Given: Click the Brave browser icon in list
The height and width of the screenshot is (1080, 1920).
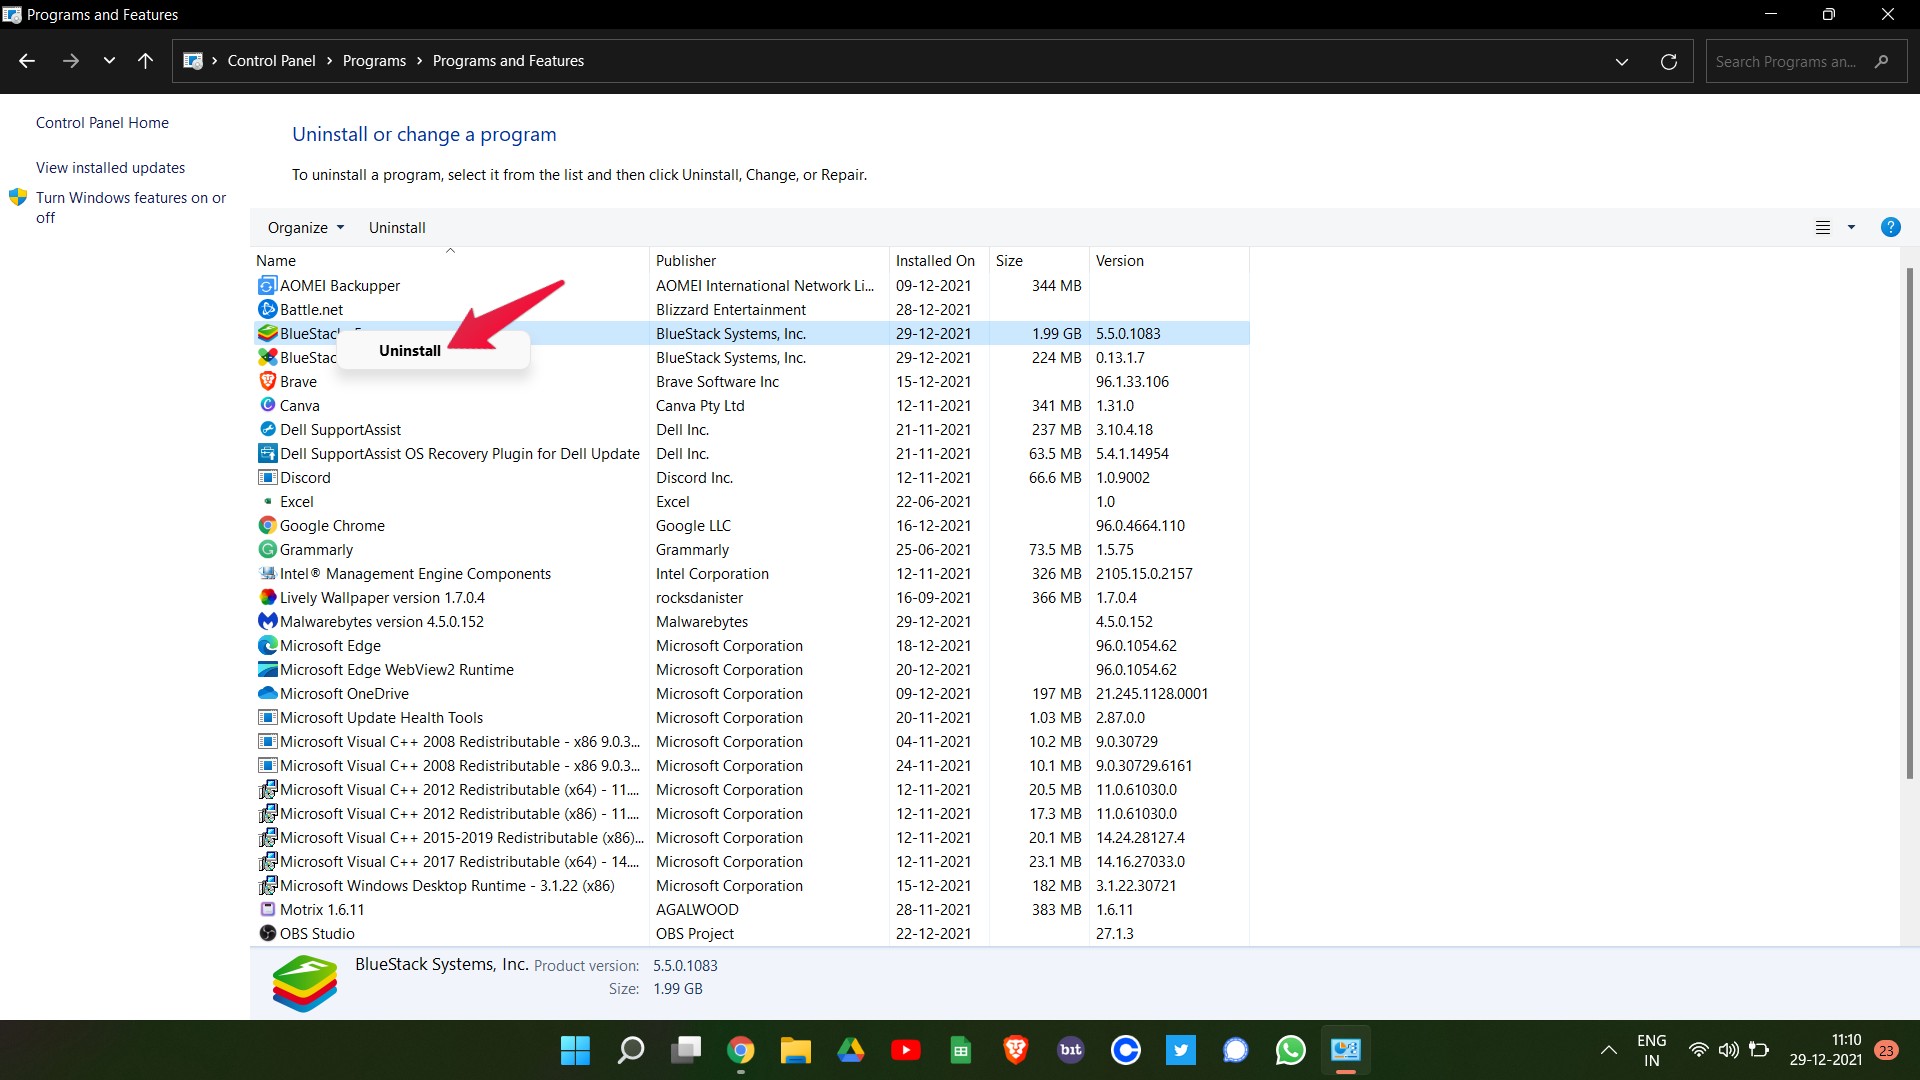Looking at the screenshot, I should click(x=267, y=382).
